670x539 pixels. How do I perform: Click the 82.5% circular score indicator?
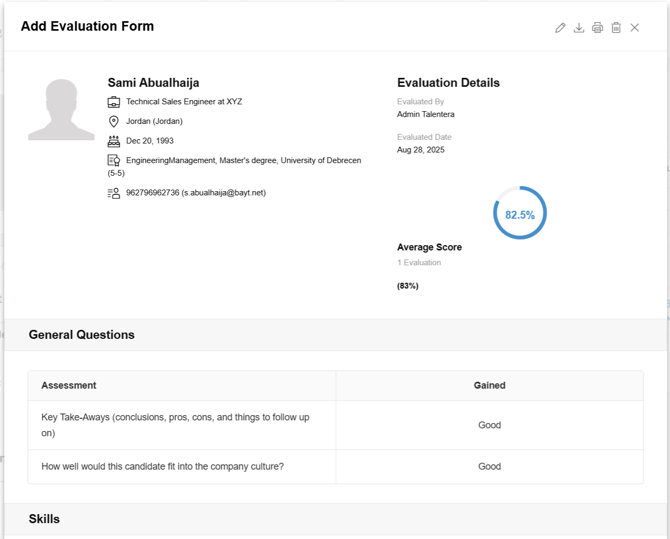click(x=520, y=214)
